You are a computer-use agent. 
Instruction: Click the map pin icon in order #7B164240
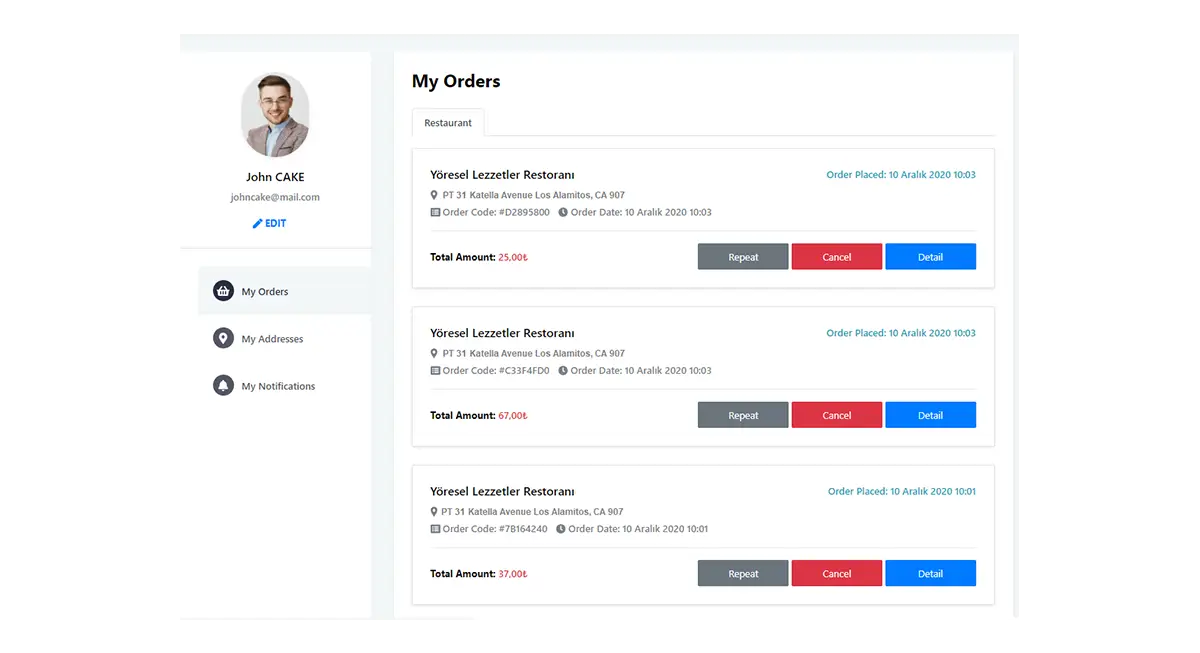coord(434,511)
